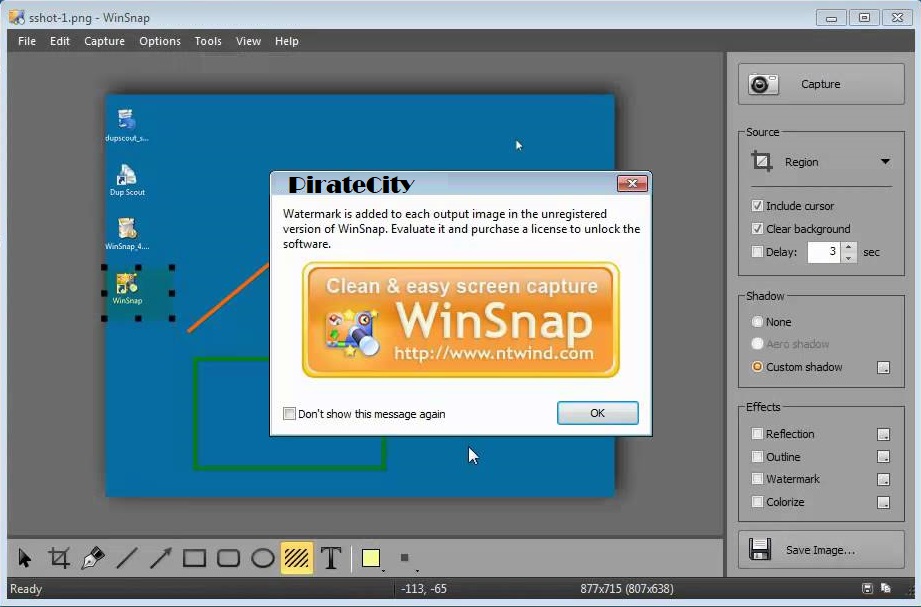Click the Ready status bar text
Viewport: 921px width, 607px height.
click(x=26, y=589)
